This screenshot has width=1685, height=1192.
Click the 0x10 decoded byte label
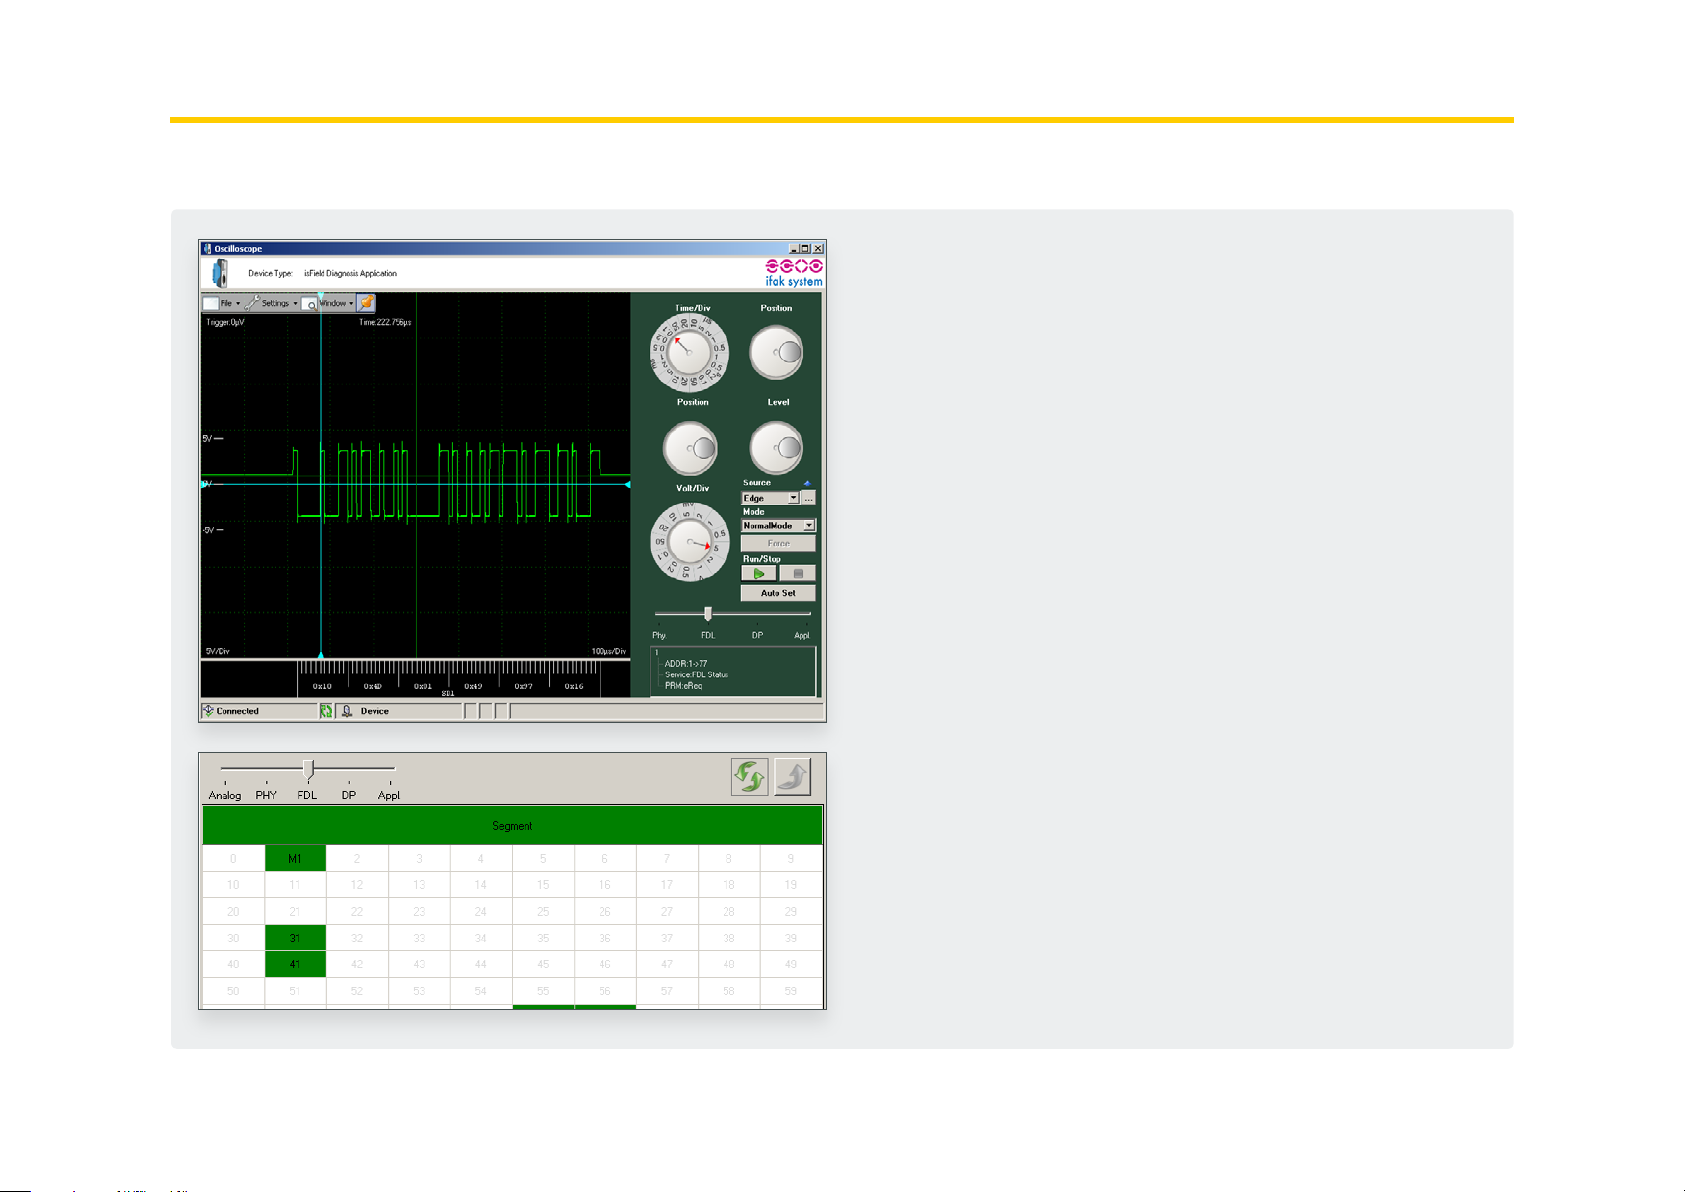322,686
